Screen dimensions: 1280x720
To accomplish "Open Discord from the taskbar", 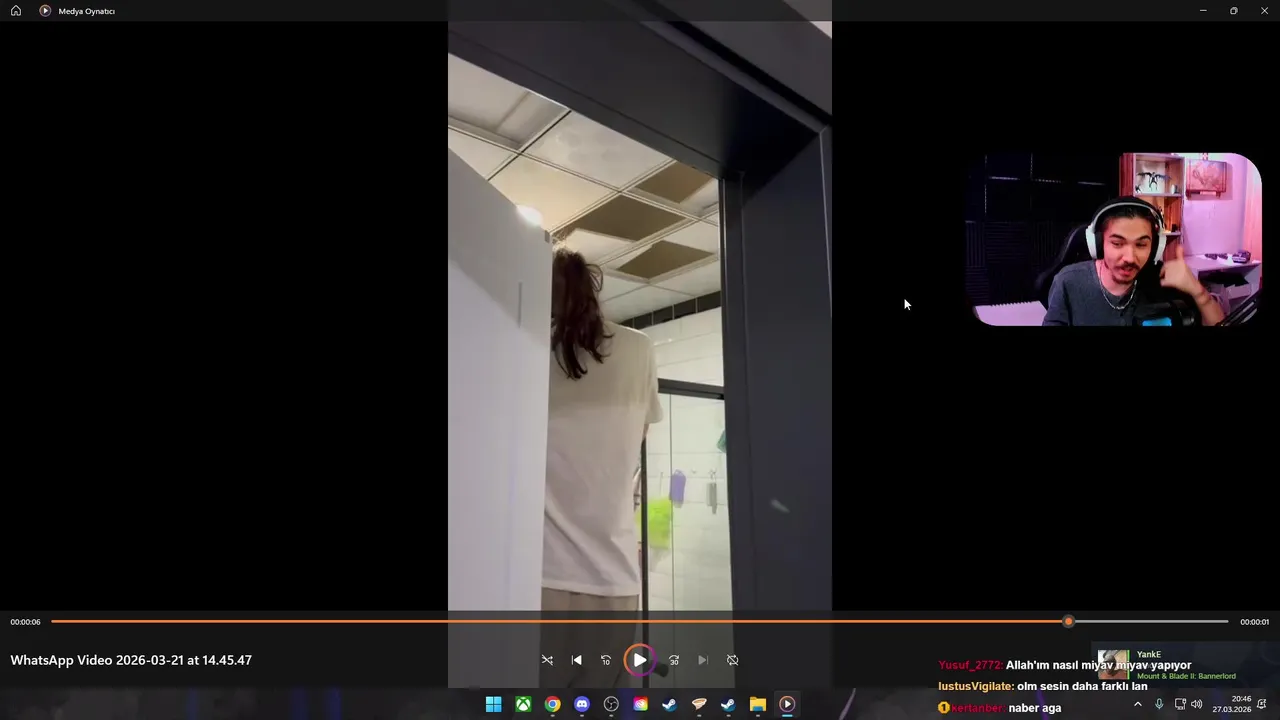I will click(582, 704).
